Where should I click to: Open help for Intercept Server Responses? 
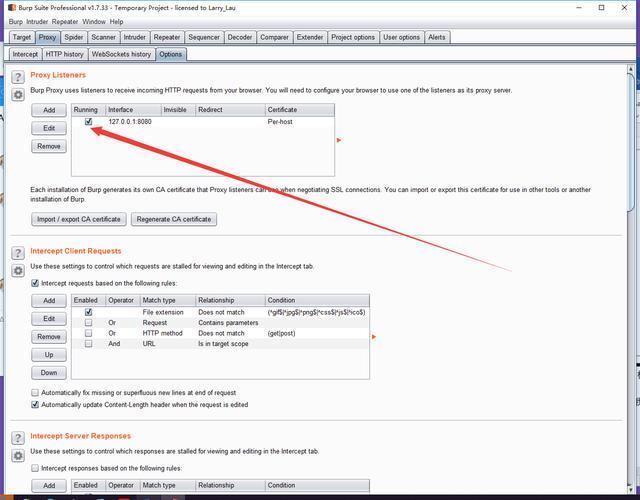pos(18,438)
